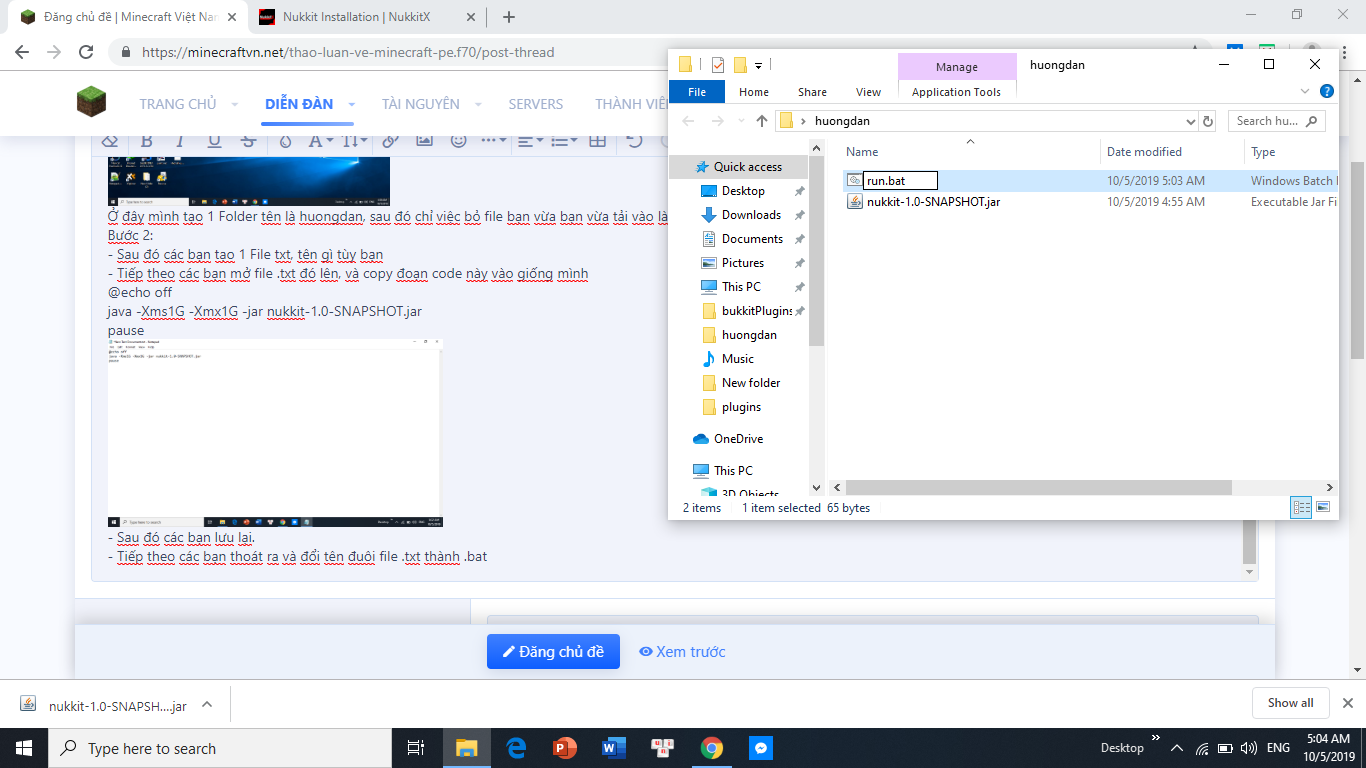Open the smiley emoji picker in editor
1366x768 pixels.
459,141
